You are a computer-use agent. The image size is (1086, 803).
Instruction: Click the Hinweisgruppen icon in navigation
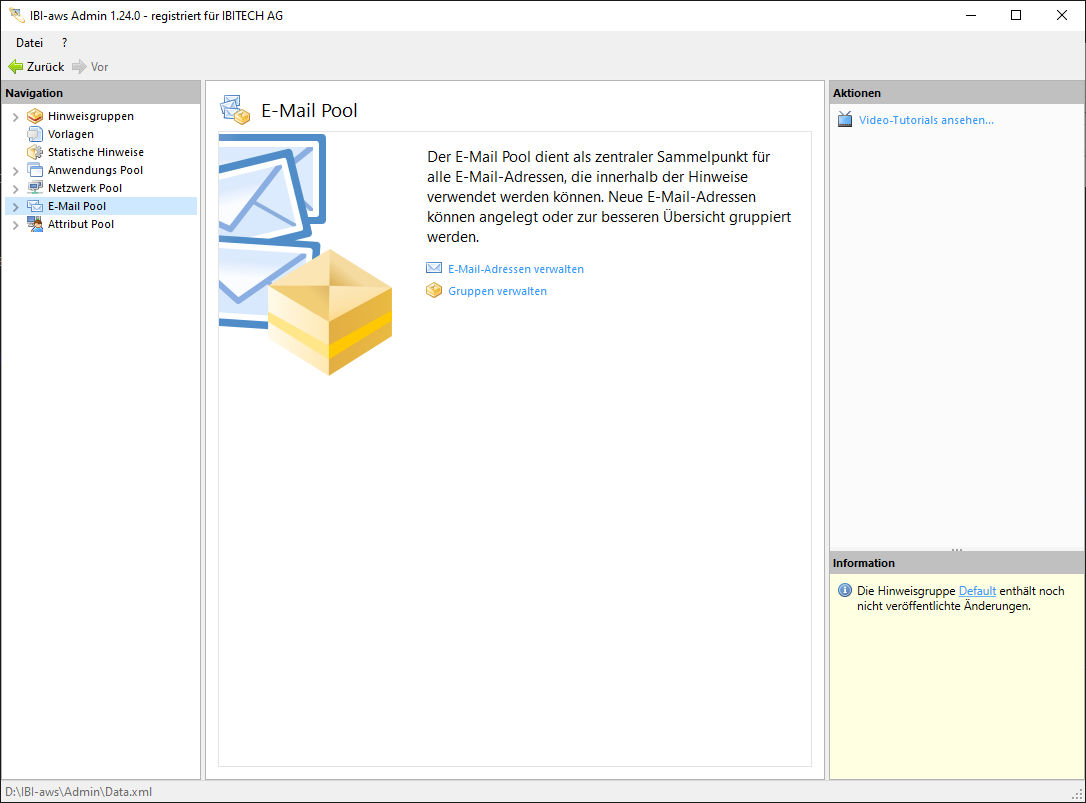tap(35, 116)
